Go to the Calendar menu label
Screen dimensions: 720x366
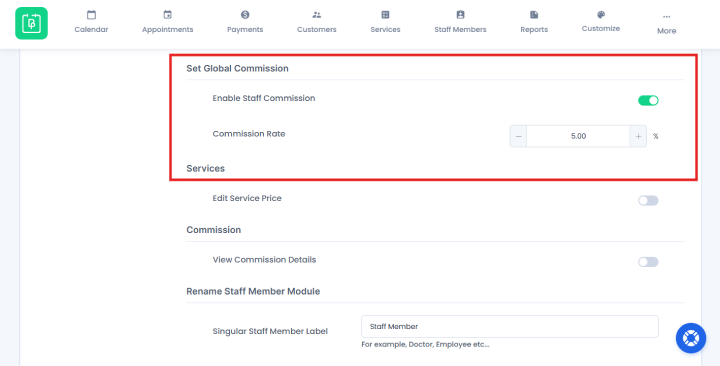tap(91, 29)
